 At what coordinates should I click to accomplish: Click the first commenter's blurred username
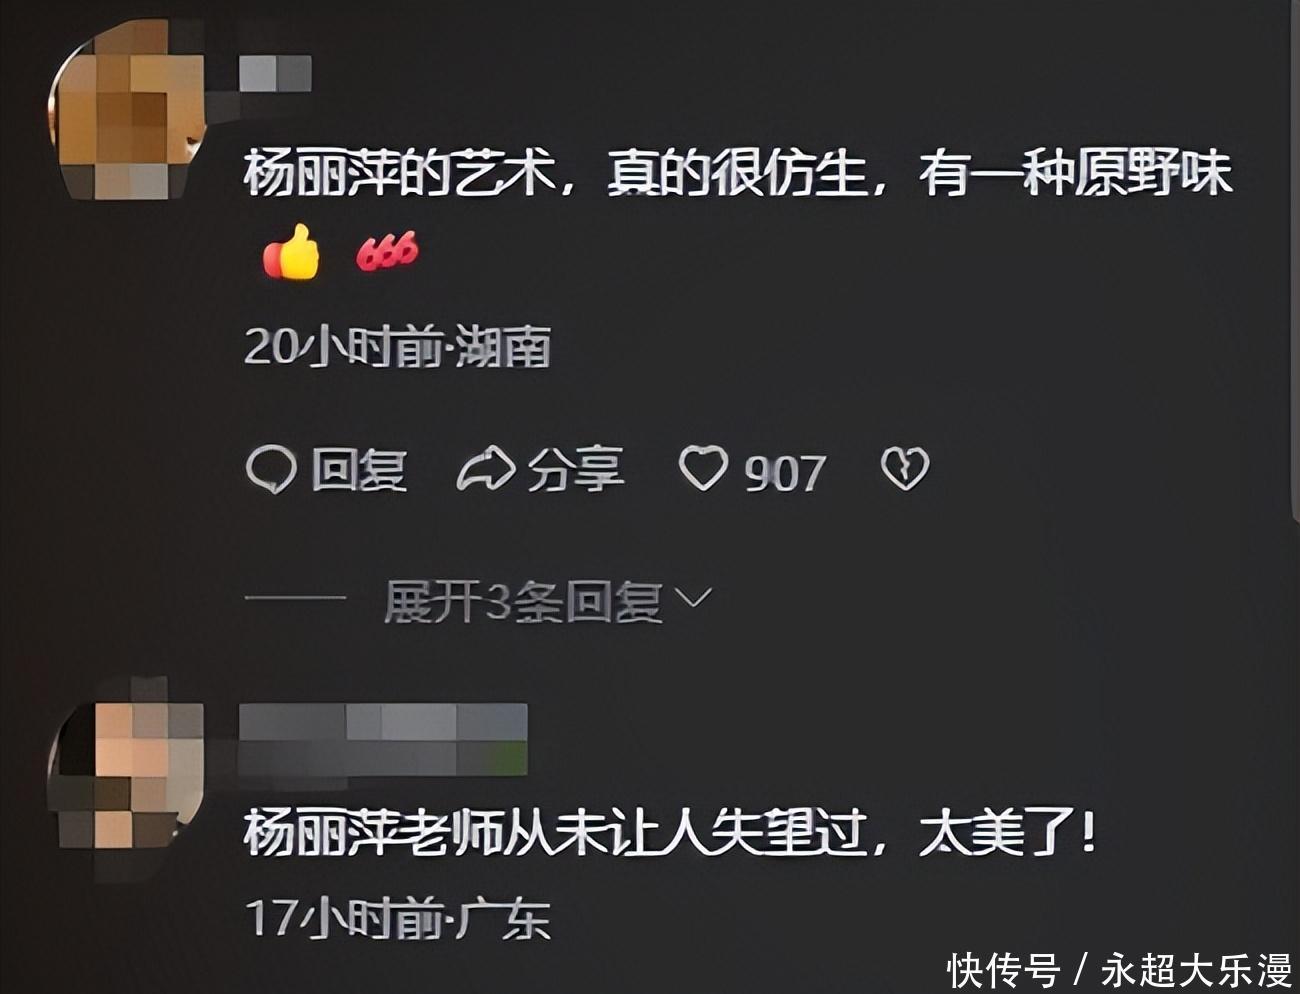tap(276, 74)
